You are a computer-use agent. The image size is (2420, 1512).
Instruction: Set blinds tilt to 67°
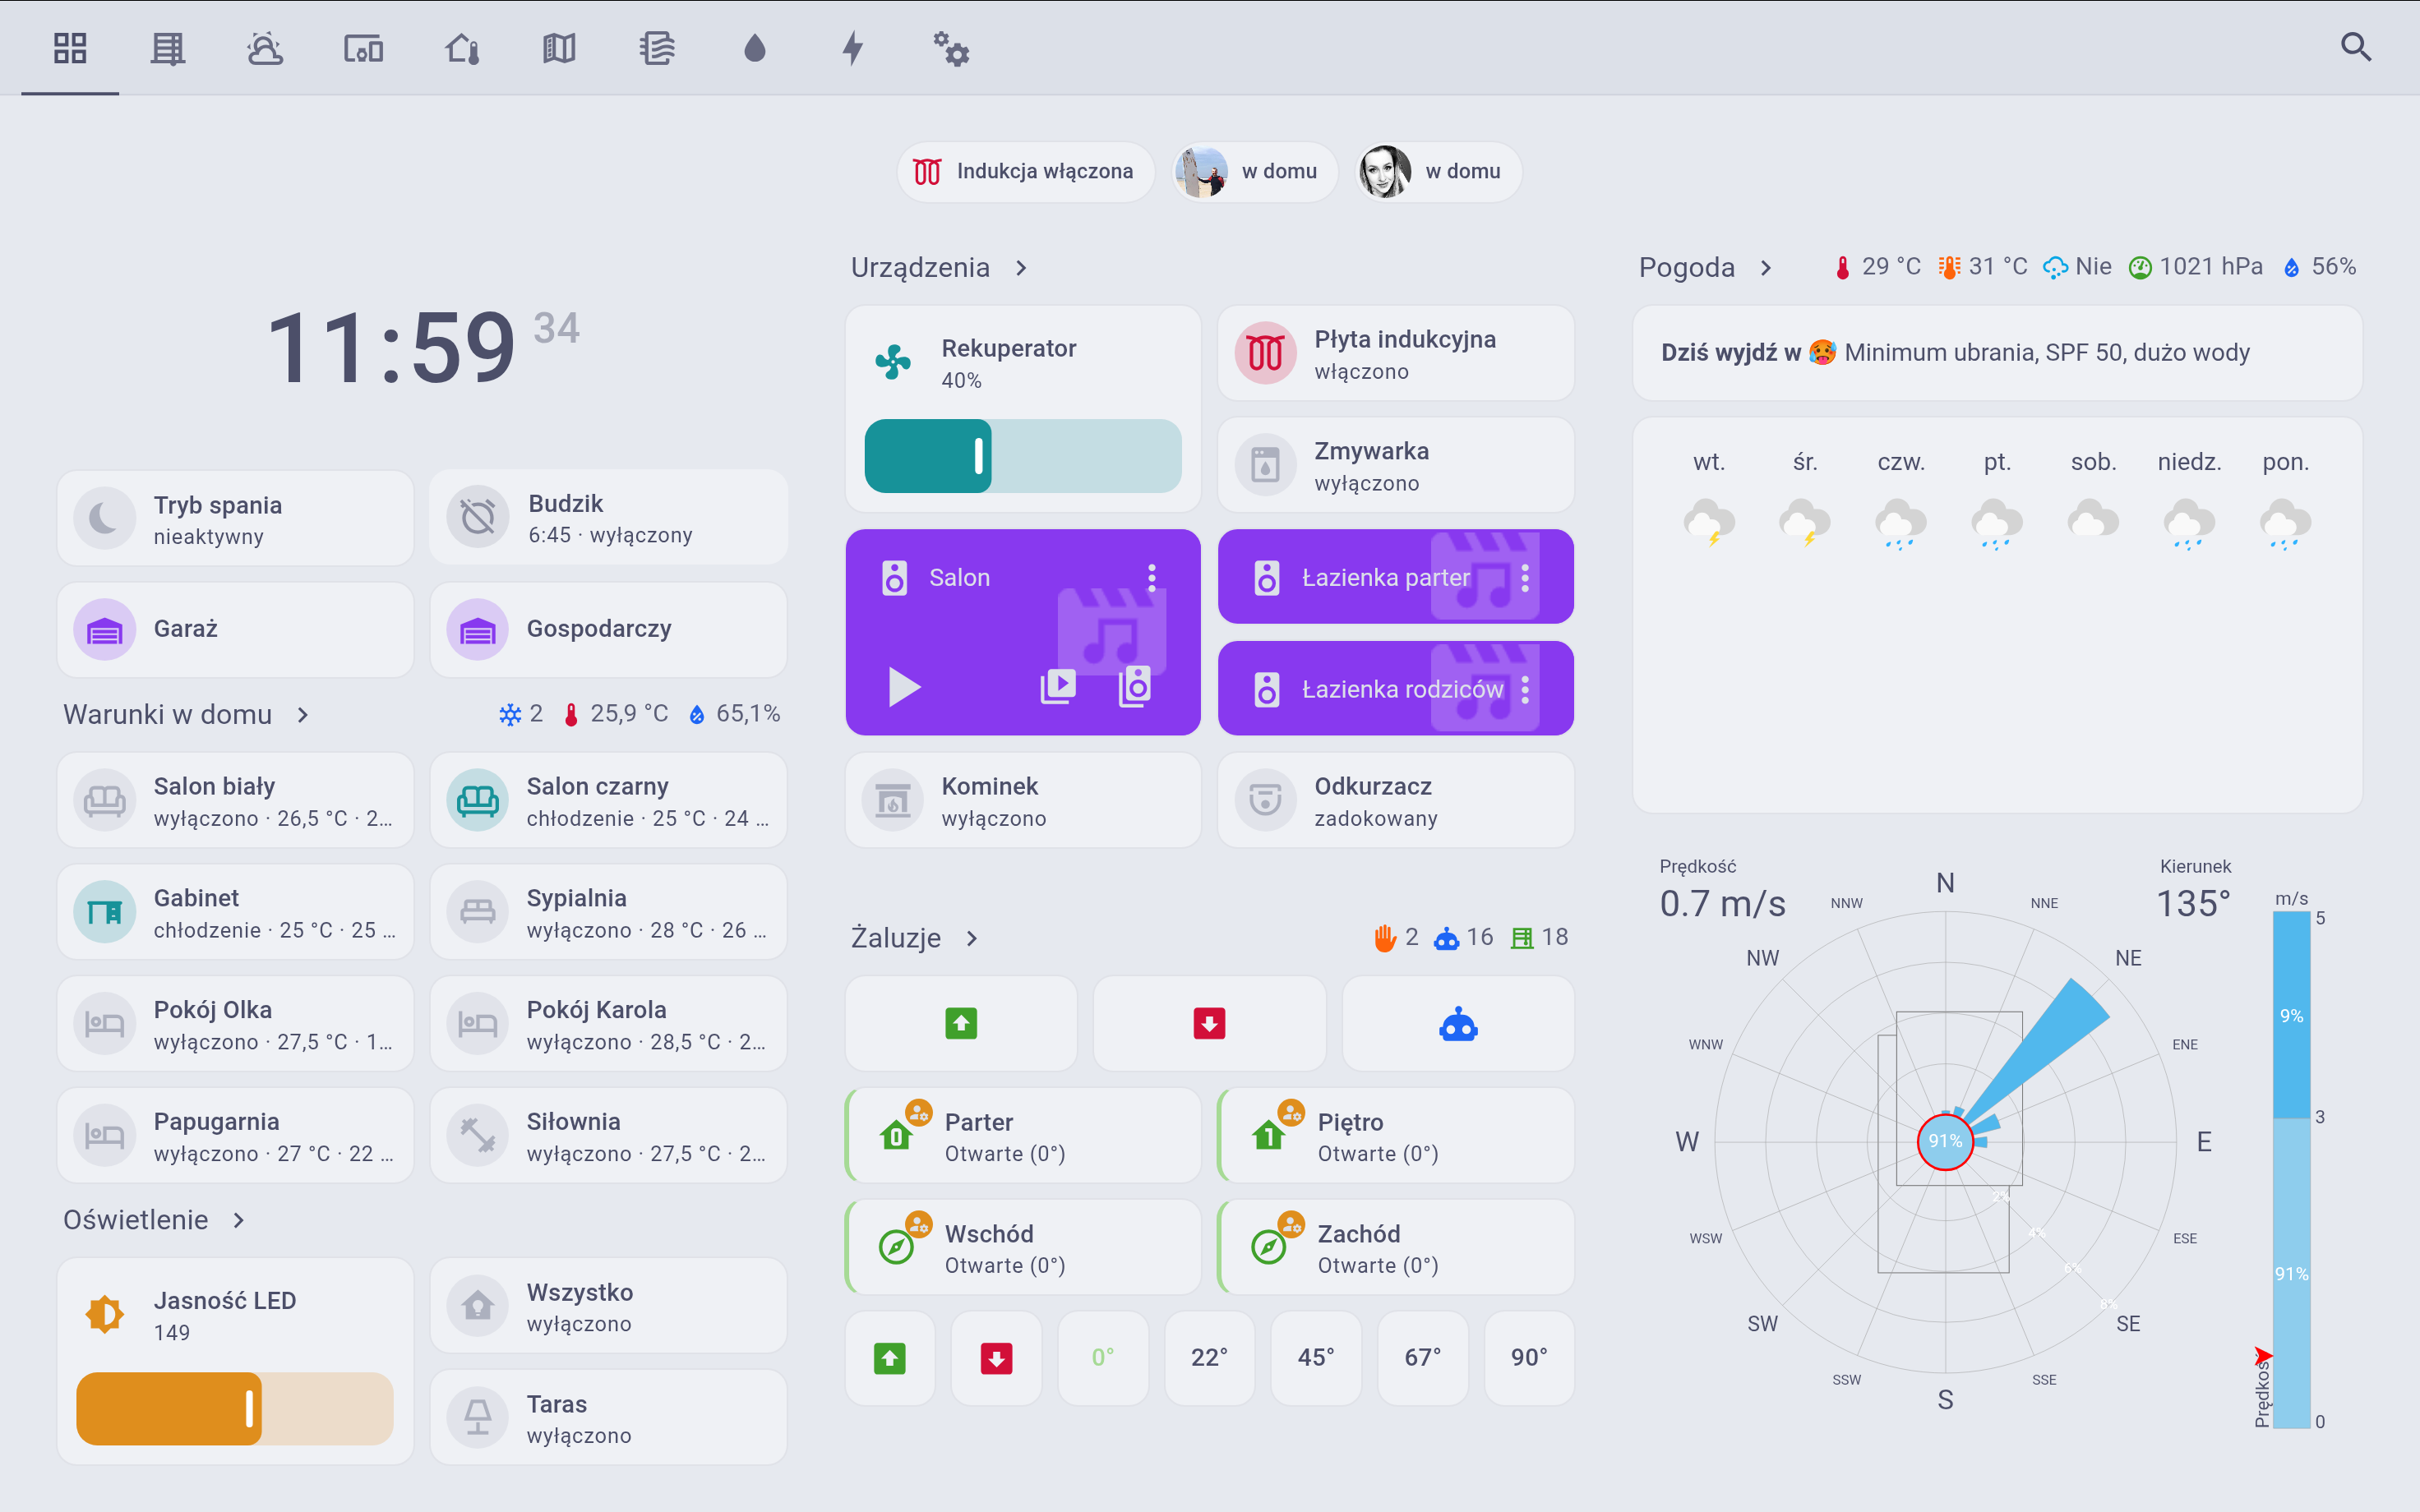(x=1423, y=1359)
